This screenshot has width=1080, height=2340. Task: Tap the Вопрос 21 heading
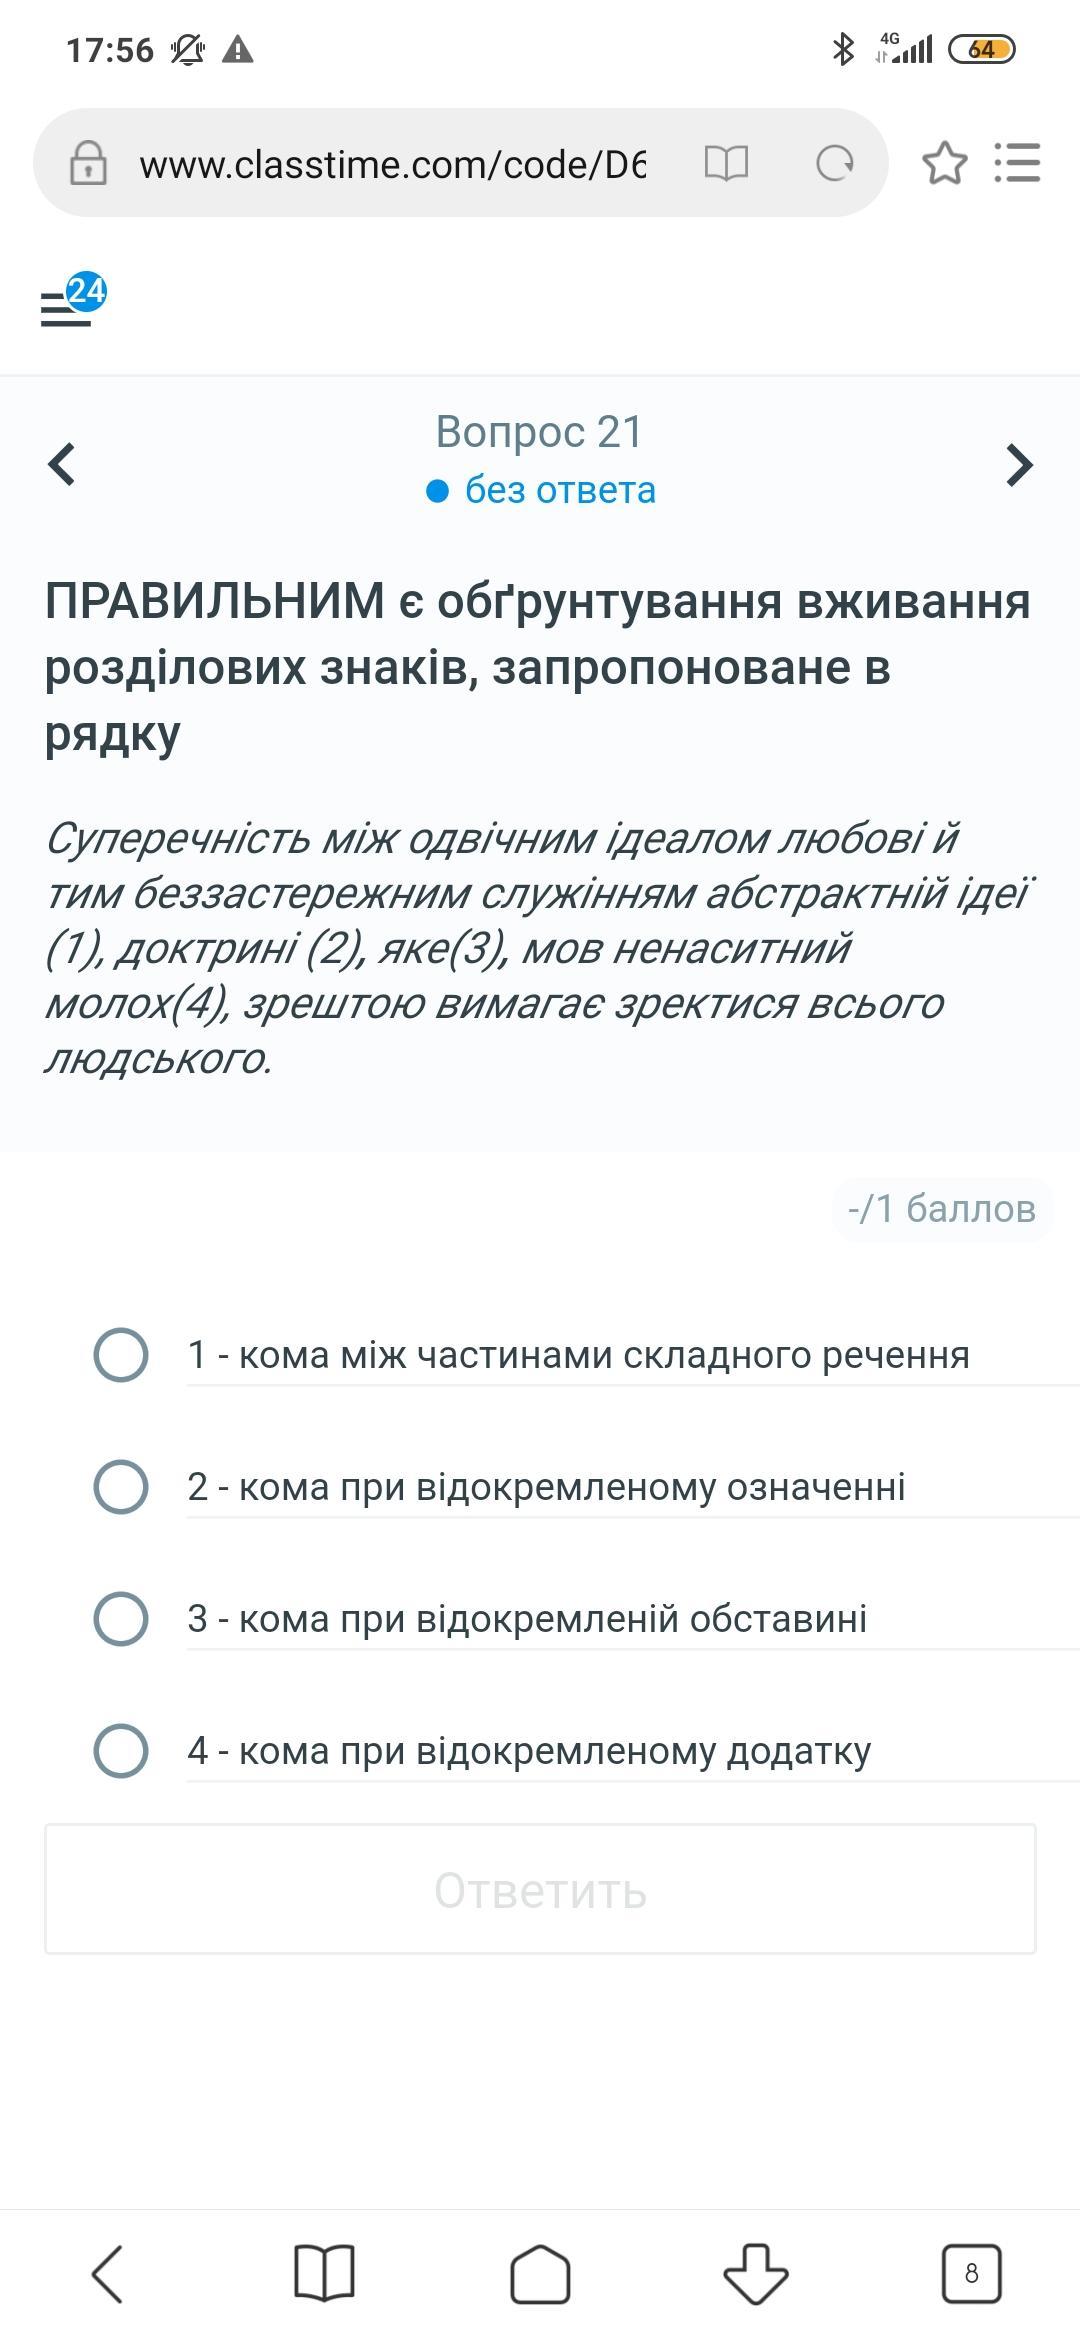pyautogui.click(x=540, y=432)
